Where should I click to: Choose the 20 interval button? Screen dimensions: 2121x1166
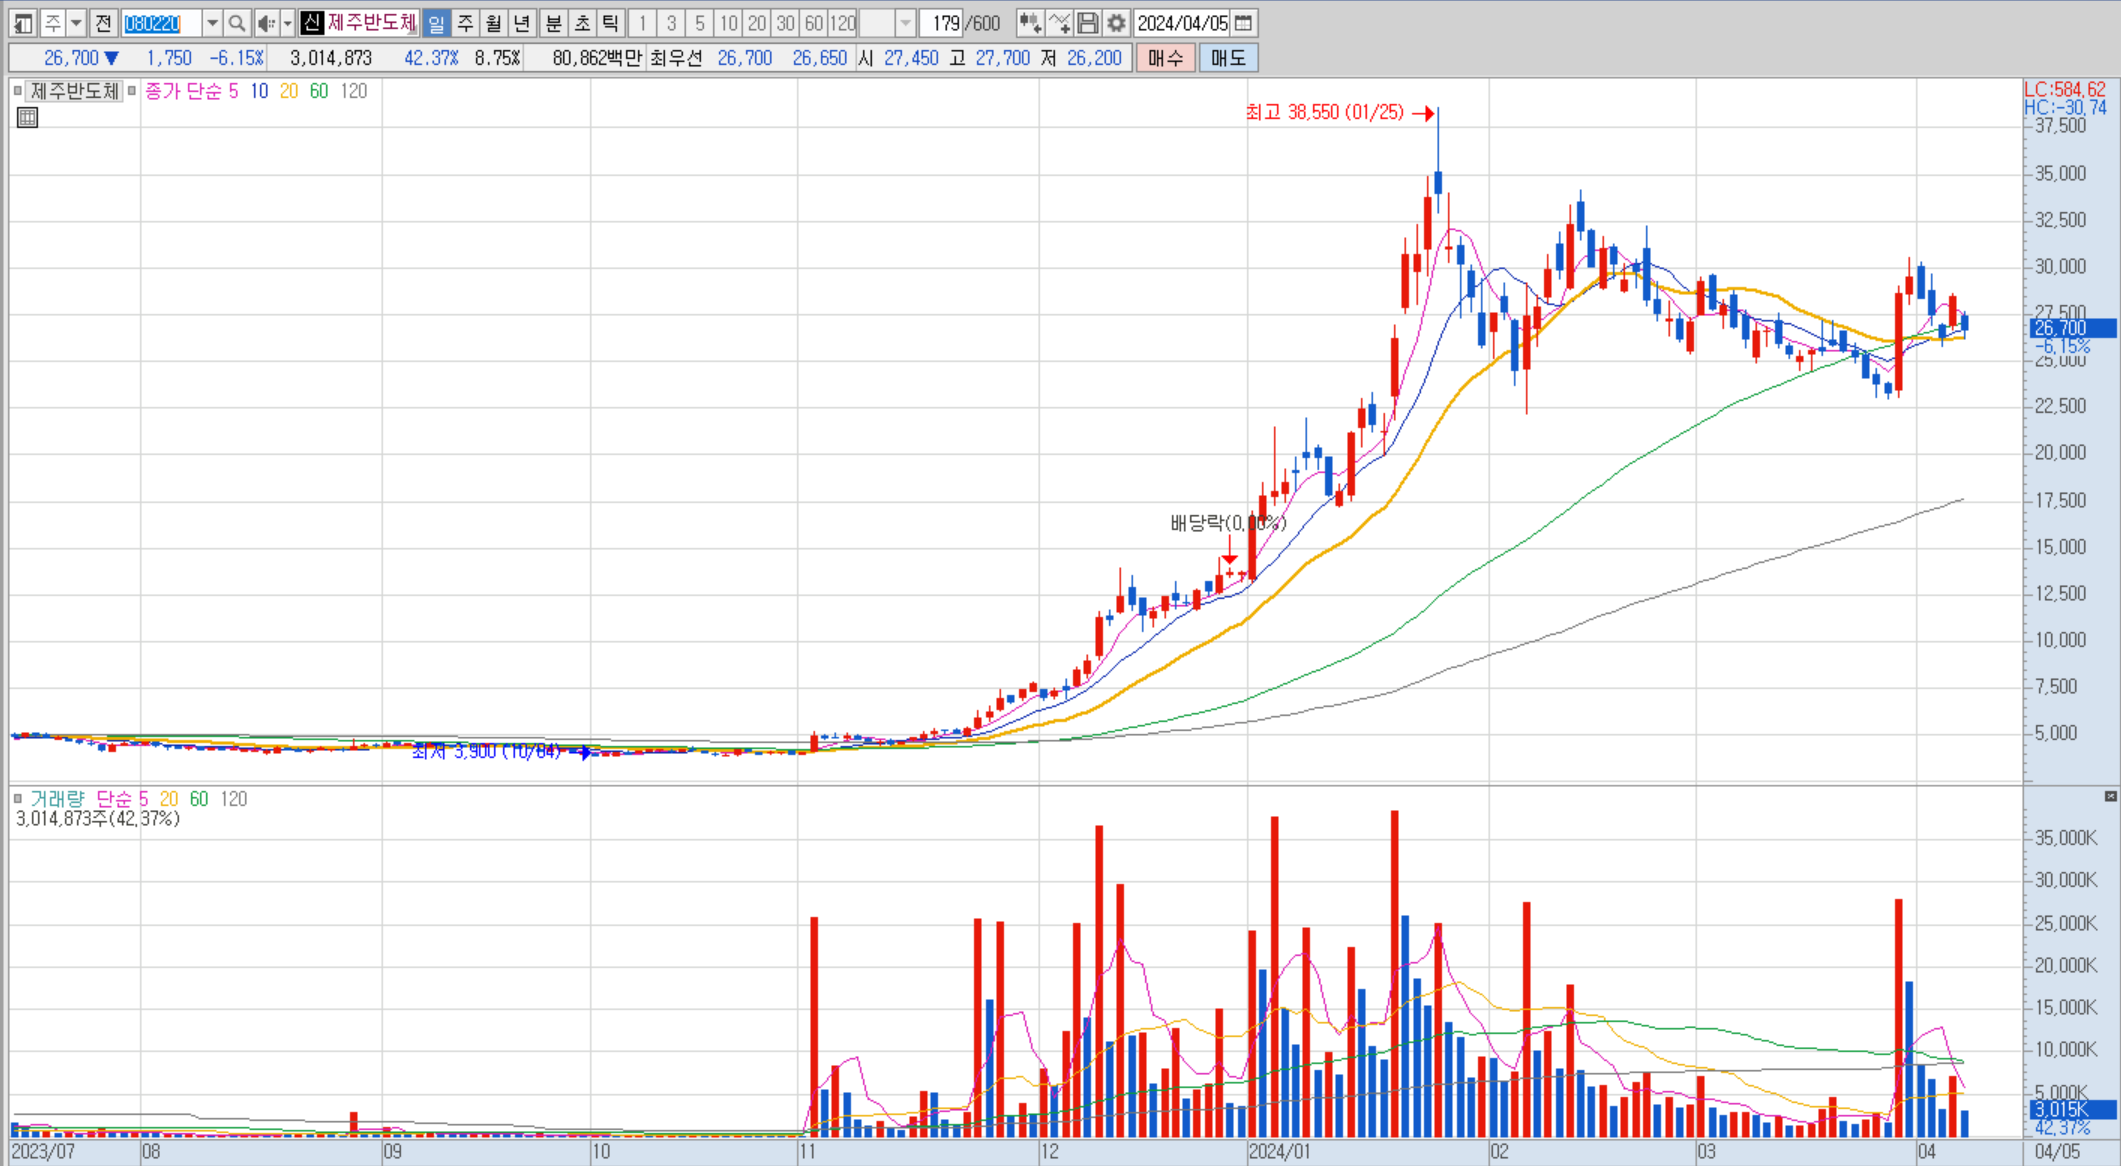(757, 23)
